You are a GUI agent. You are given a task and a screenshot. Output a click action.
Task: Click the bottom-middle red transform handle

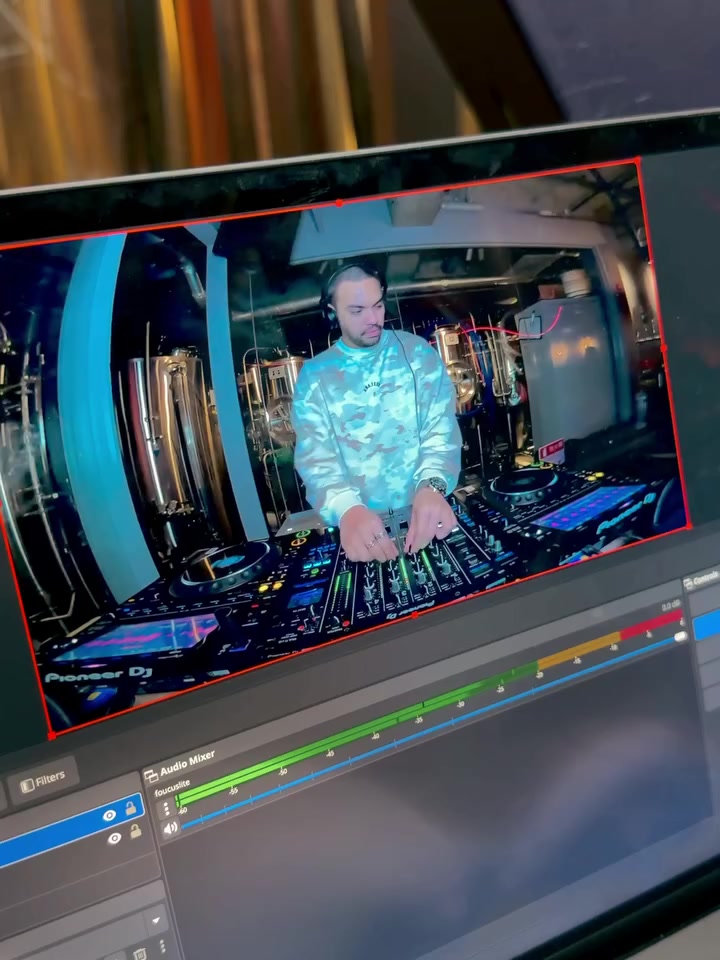click(x=414, y=615)
